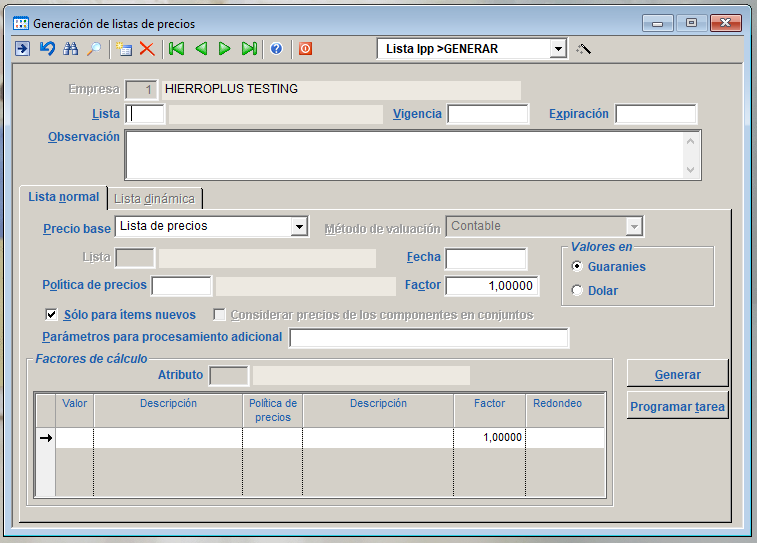Image resolution: width=757 pixels, height=543 pixels.
Task: Select the Lista normal tab
Action: (x=64, y=197)
